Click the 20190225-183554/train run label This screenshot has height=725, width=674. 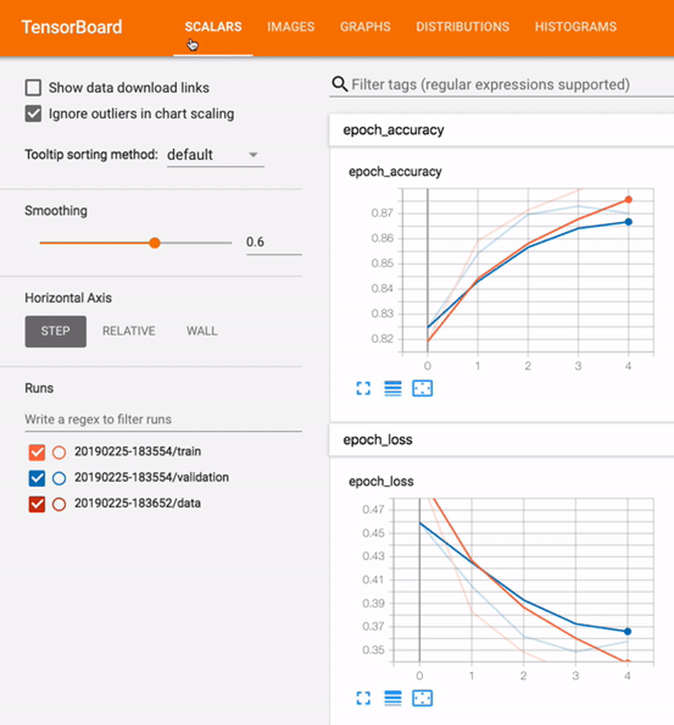tap(138, 451)
